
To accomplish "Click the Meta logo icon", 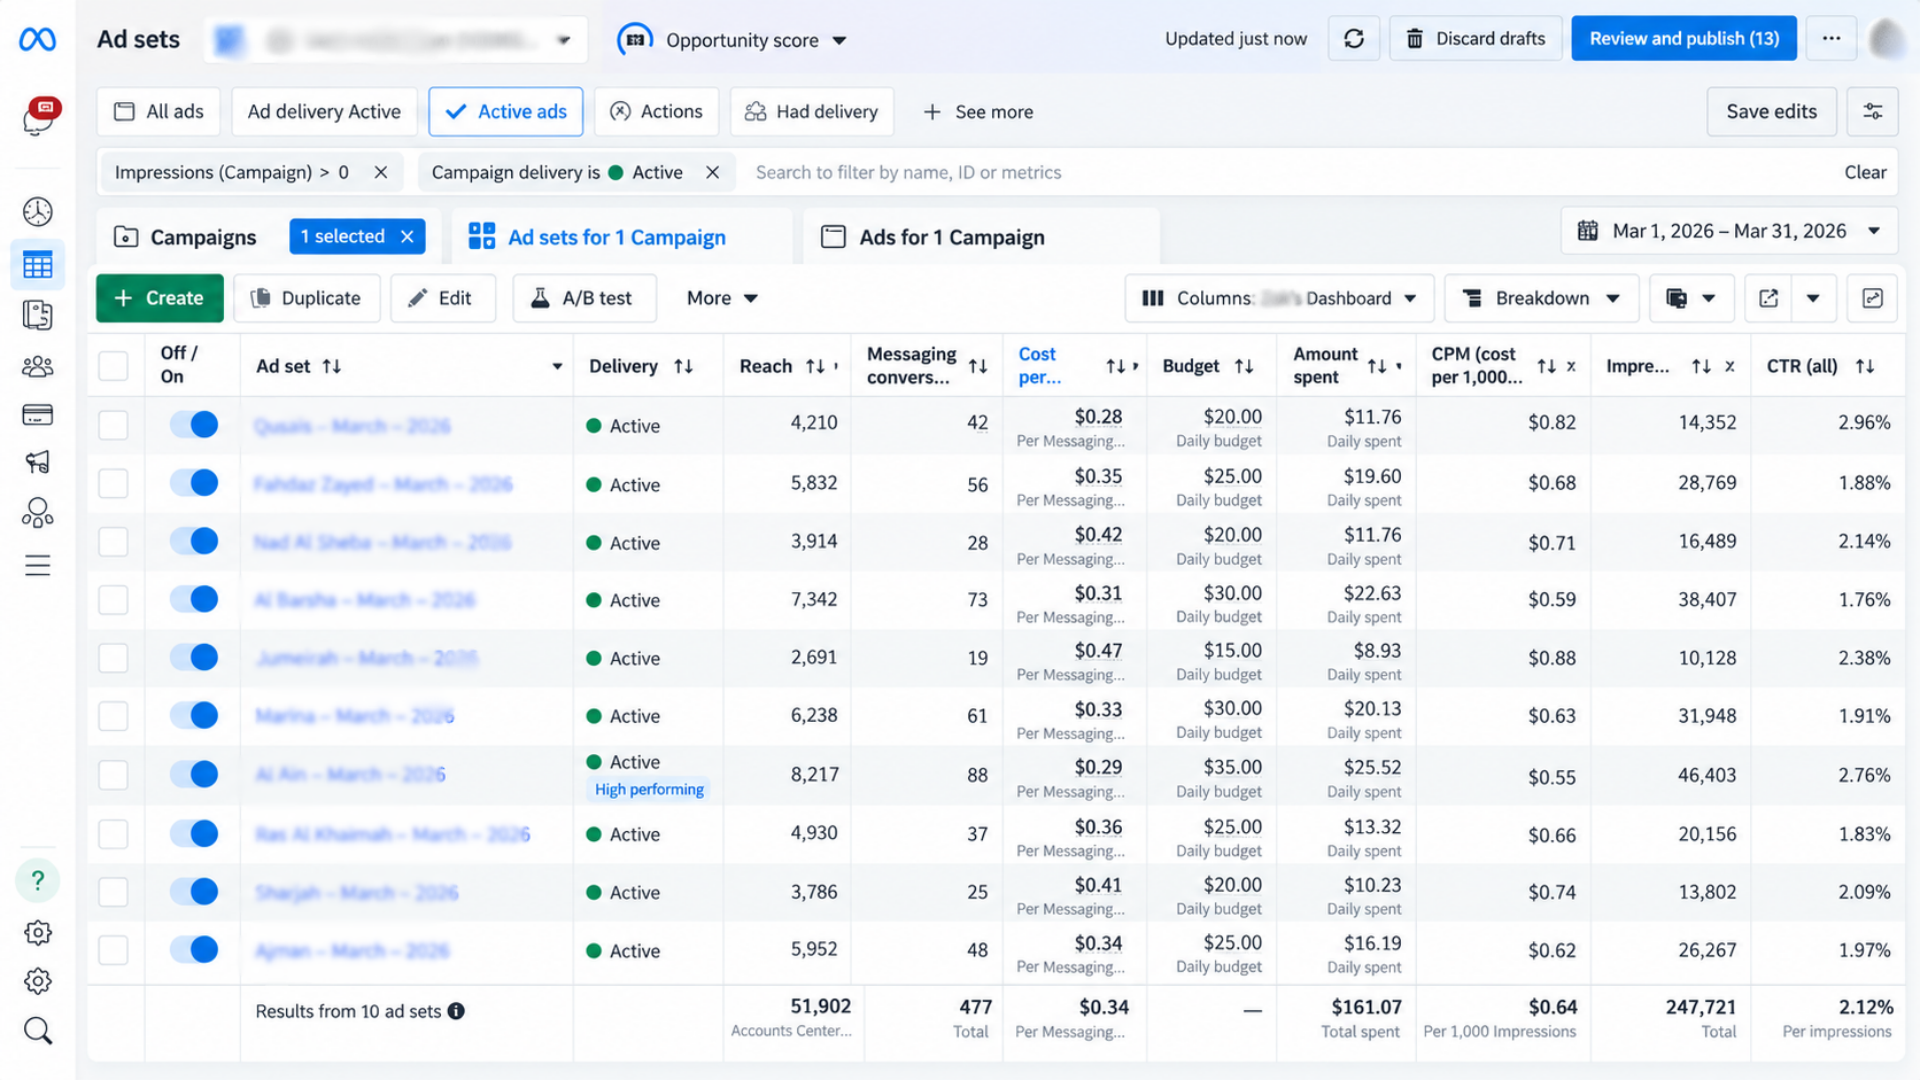I will (38, 40).
